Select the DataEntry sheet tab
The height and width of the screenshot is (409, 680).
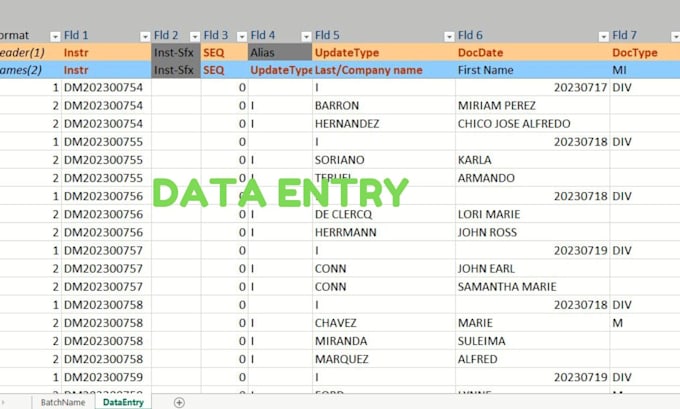(x=123, y=402)
